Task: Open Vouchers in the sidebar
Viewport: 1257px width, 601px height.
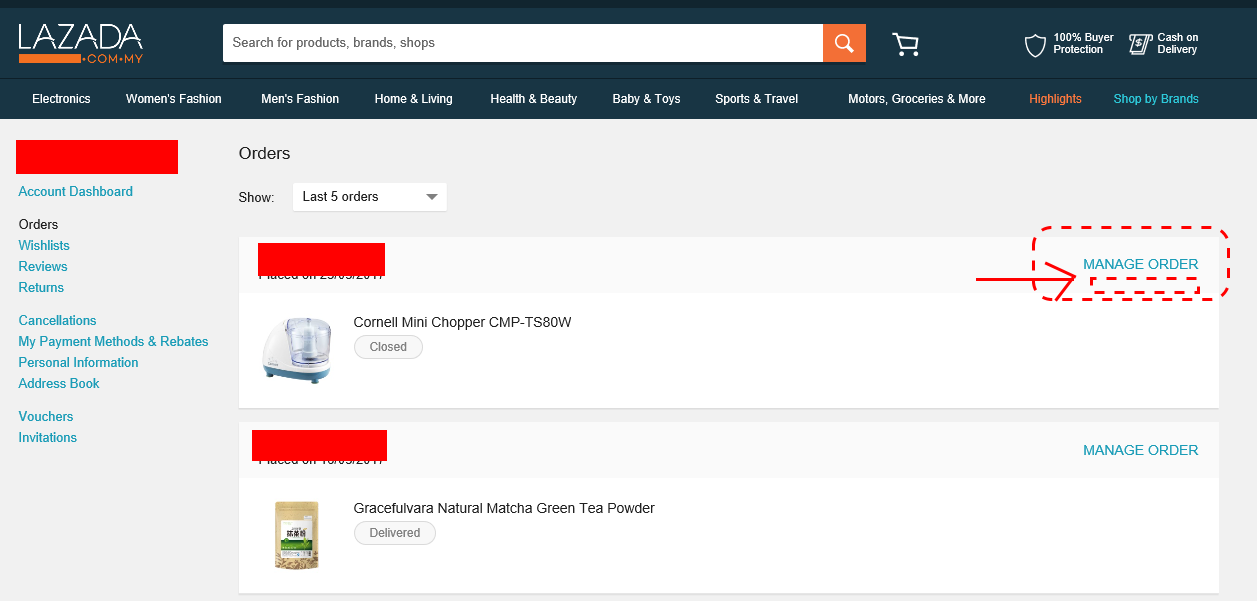Action: pyautogui.click(x=46, y=416)
